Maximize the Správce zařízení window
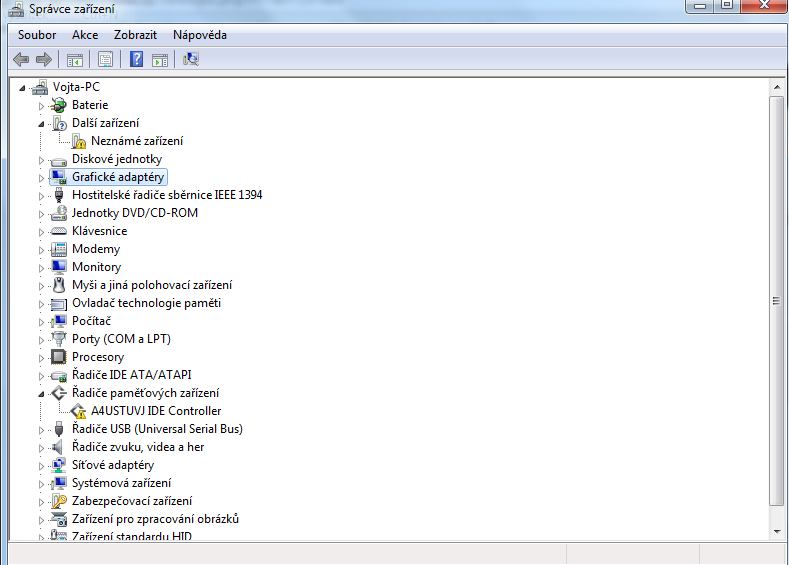The image size is (789, 565). (727, 6)
